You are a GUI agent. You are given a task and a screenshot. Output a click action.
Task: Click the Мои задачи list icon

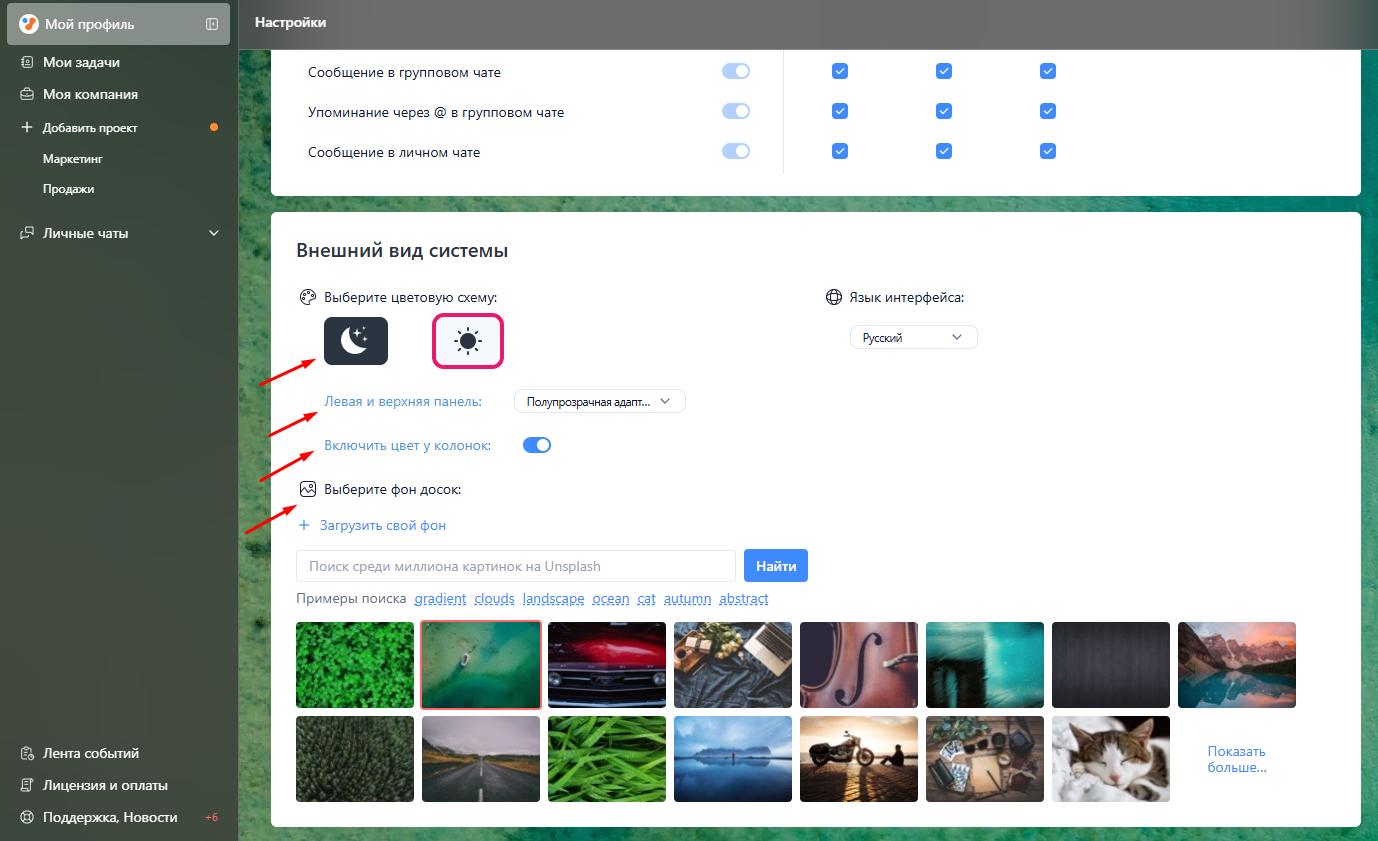pos(27,62)
